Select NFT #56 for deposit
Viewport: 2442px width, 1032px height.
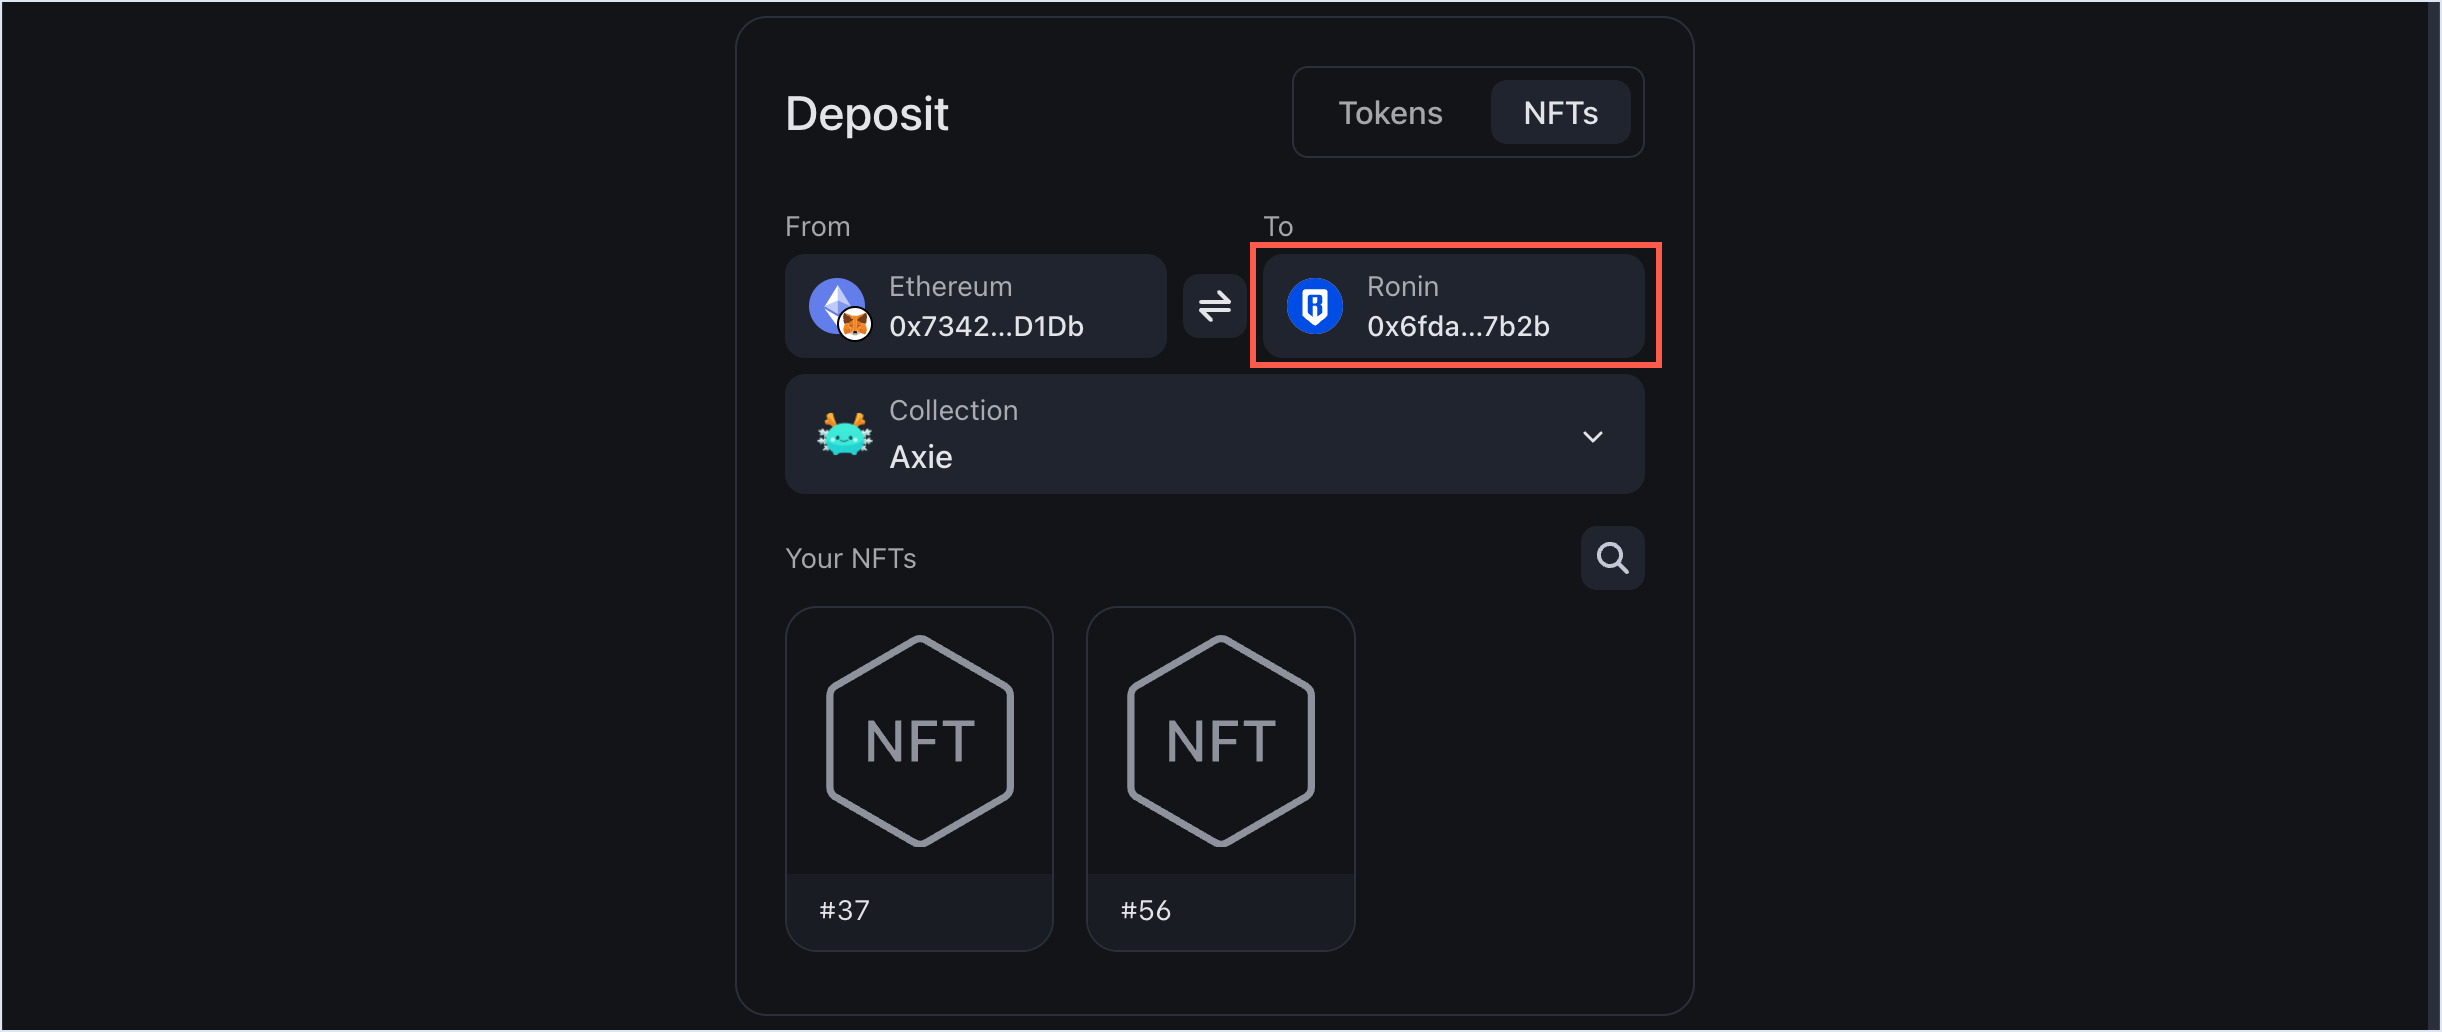(1220, 777)
